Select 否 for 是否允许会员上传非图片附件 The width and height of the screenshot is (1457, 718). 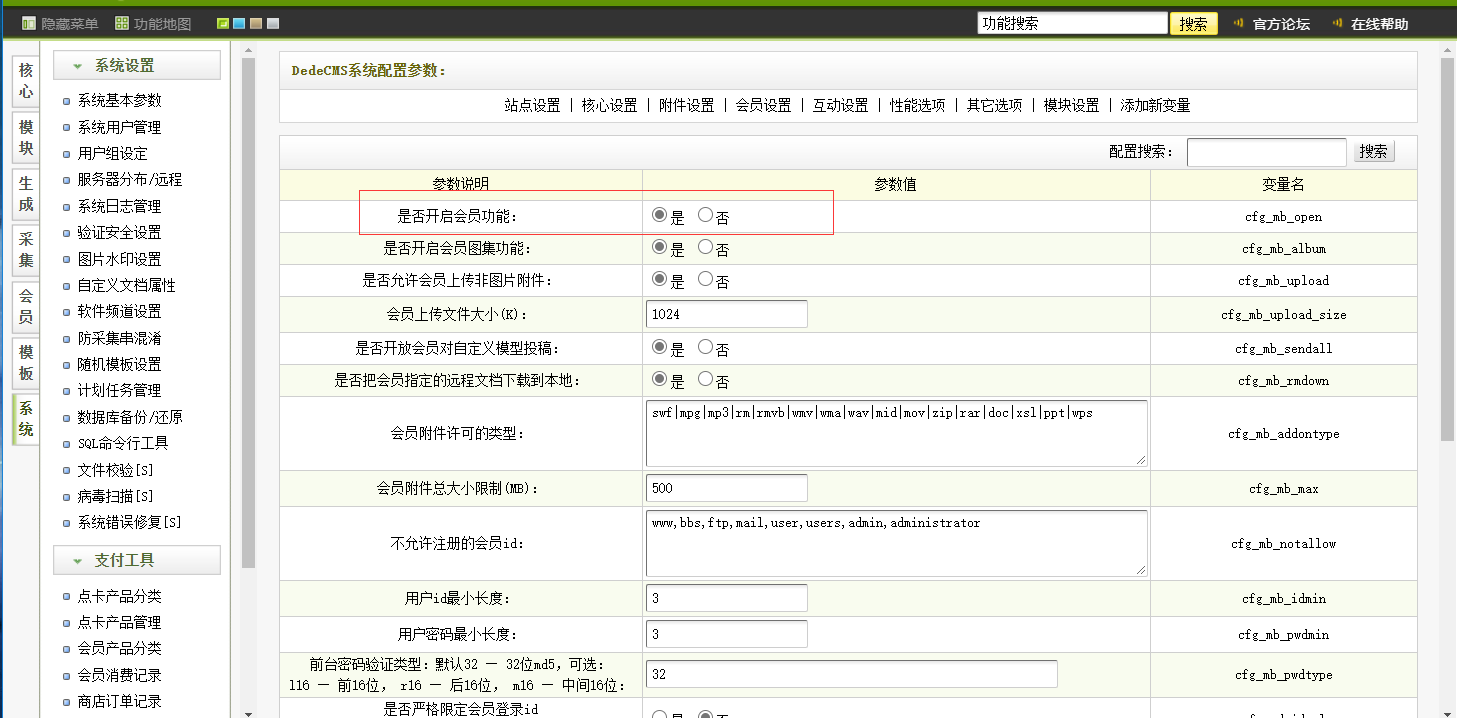pyautogui.click(x=705, y=279)
